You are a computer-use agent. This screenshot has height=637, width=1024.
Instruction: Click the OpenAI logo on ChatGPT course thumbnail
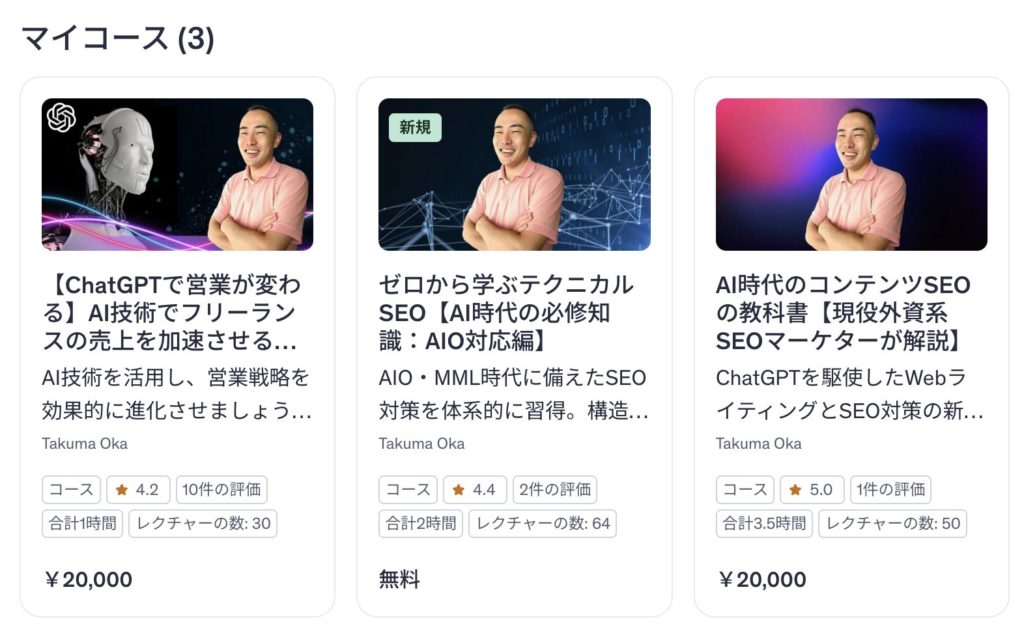tap(61, 118)
